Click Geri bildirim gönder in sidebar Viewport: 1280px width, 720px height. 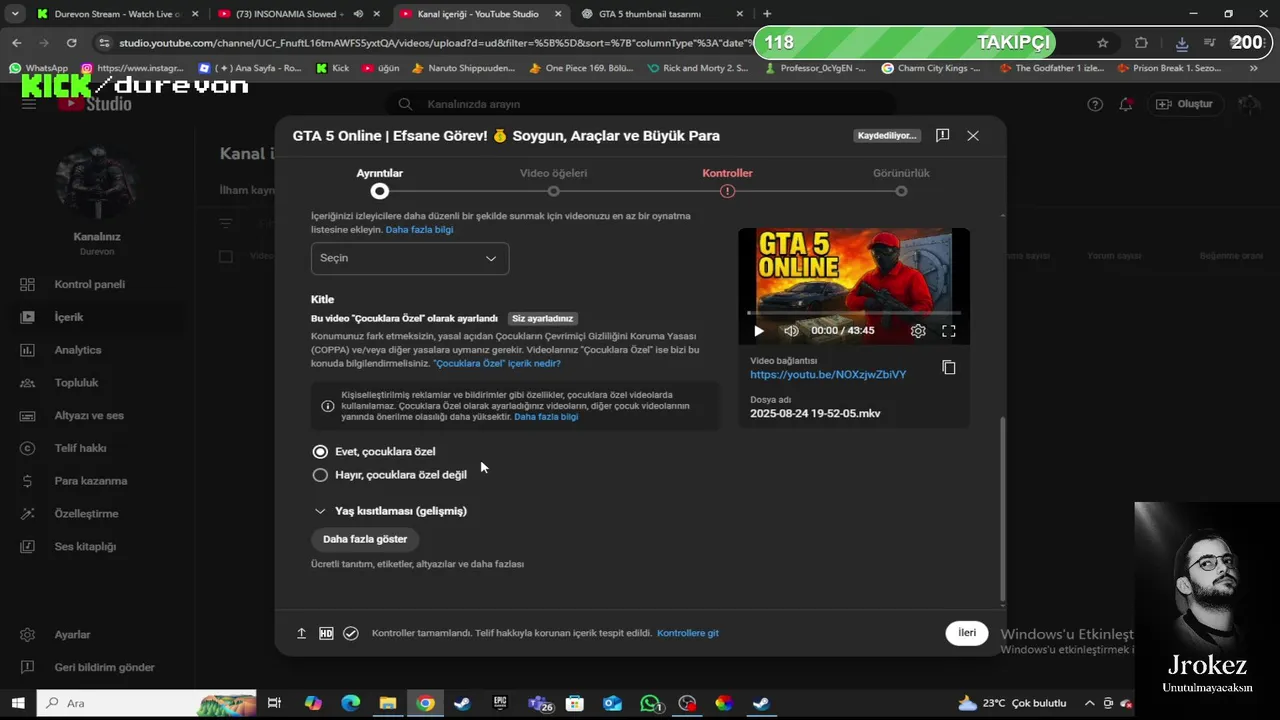(x=104, y=667)
